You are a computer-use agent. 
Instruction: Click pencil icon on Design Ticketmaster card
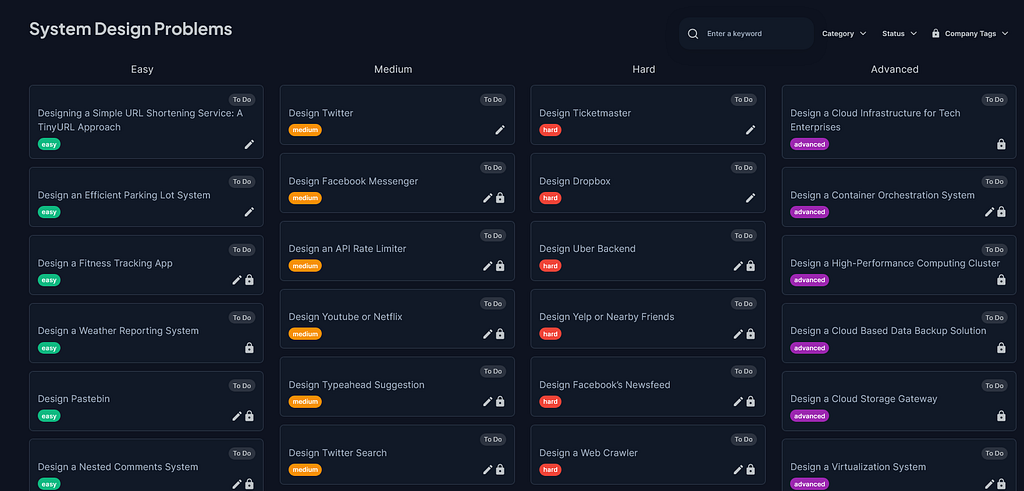click(x=750, y=130)
